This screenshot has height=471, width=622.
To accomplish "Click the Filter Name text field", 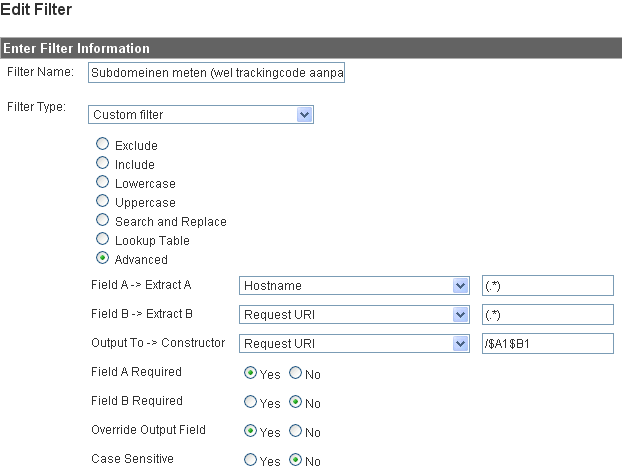I will [216, 73].
